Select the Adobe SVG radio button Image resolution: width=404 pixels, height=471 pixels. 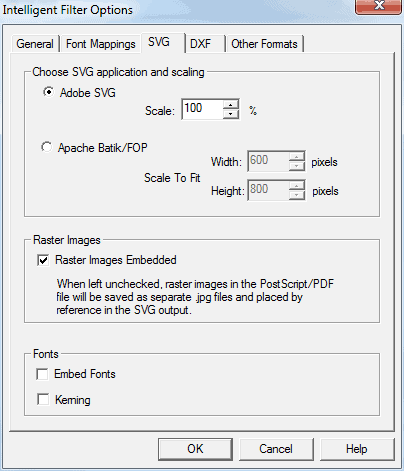(x=49, y=92)
